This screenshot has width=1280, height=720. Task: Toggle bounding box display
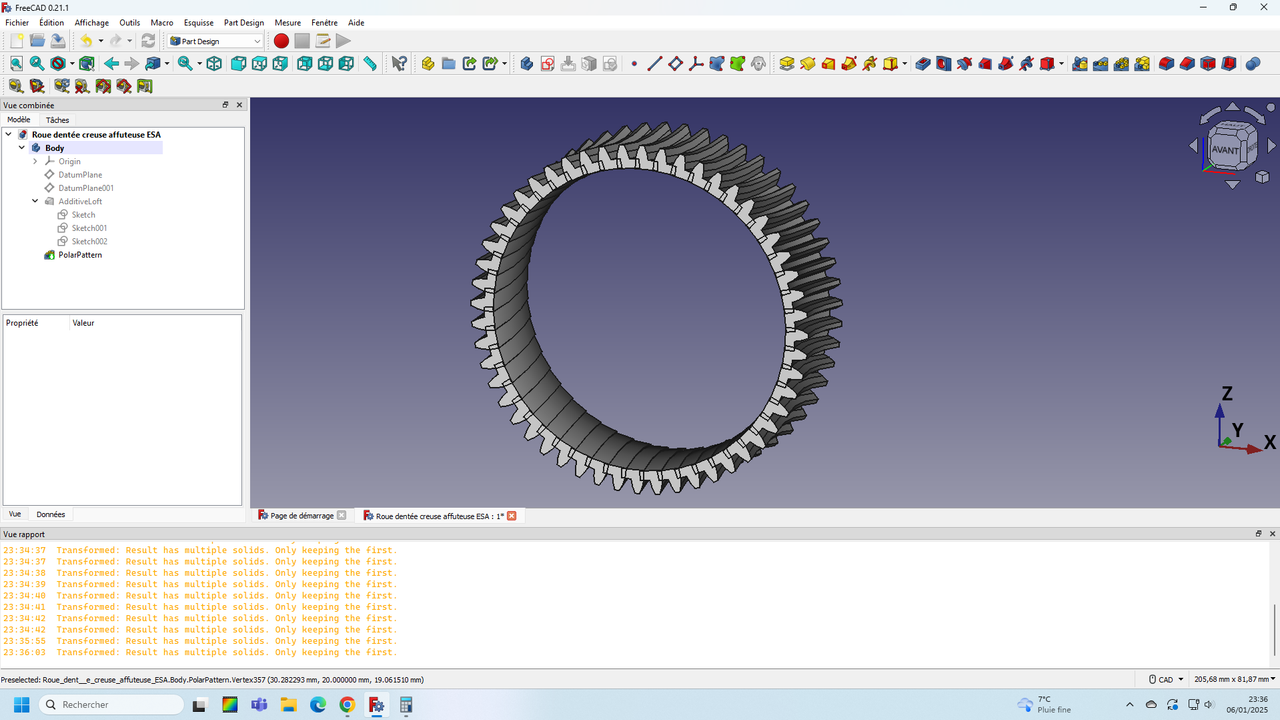pos(86,63)
